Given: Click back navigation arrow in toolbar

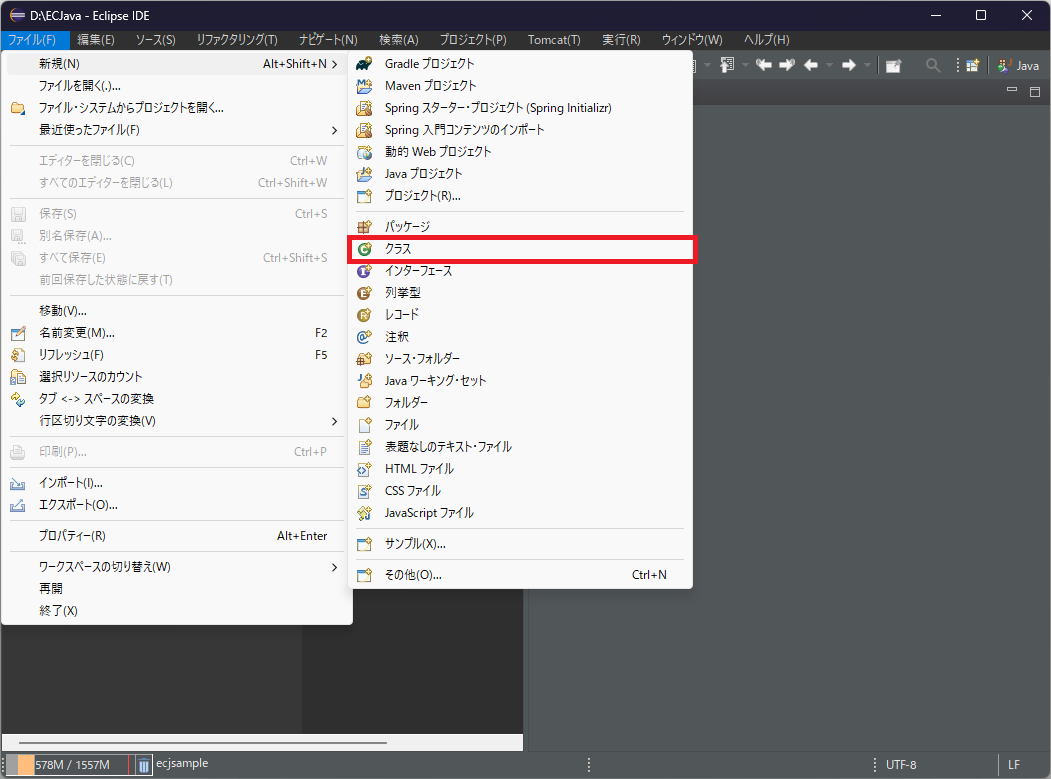Looking at the screenshot, I should [810, 65].
